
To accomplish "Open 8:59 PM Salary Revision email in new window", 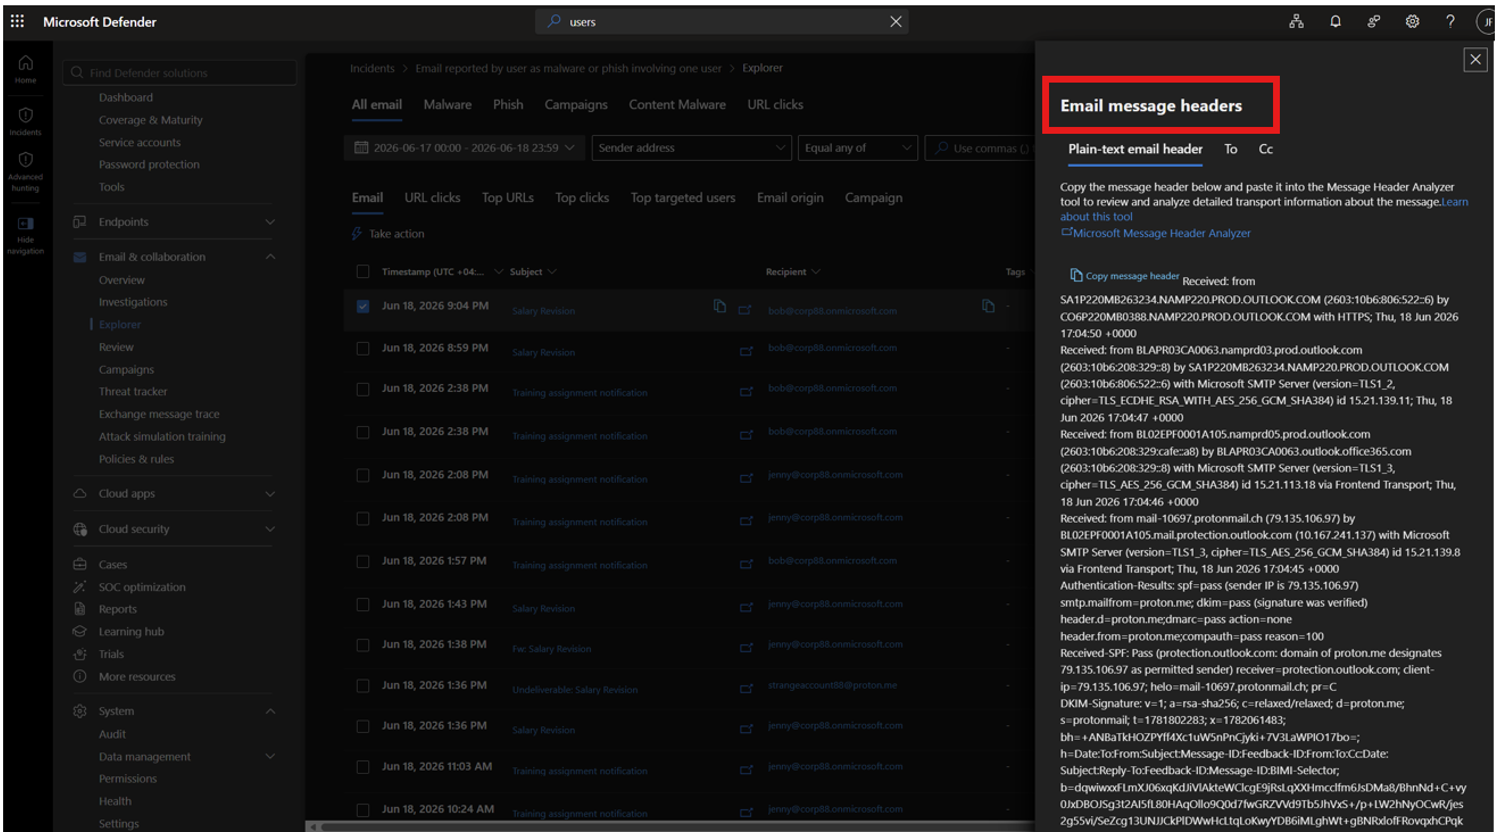I will coord(745,351).
